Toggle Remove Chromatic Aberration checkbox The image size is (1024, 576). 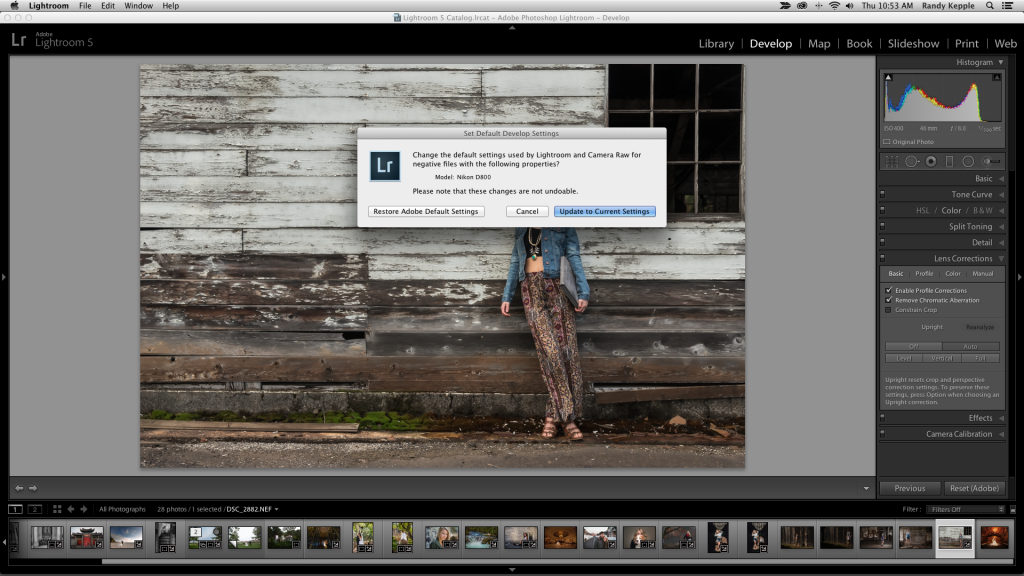[888, 300]
